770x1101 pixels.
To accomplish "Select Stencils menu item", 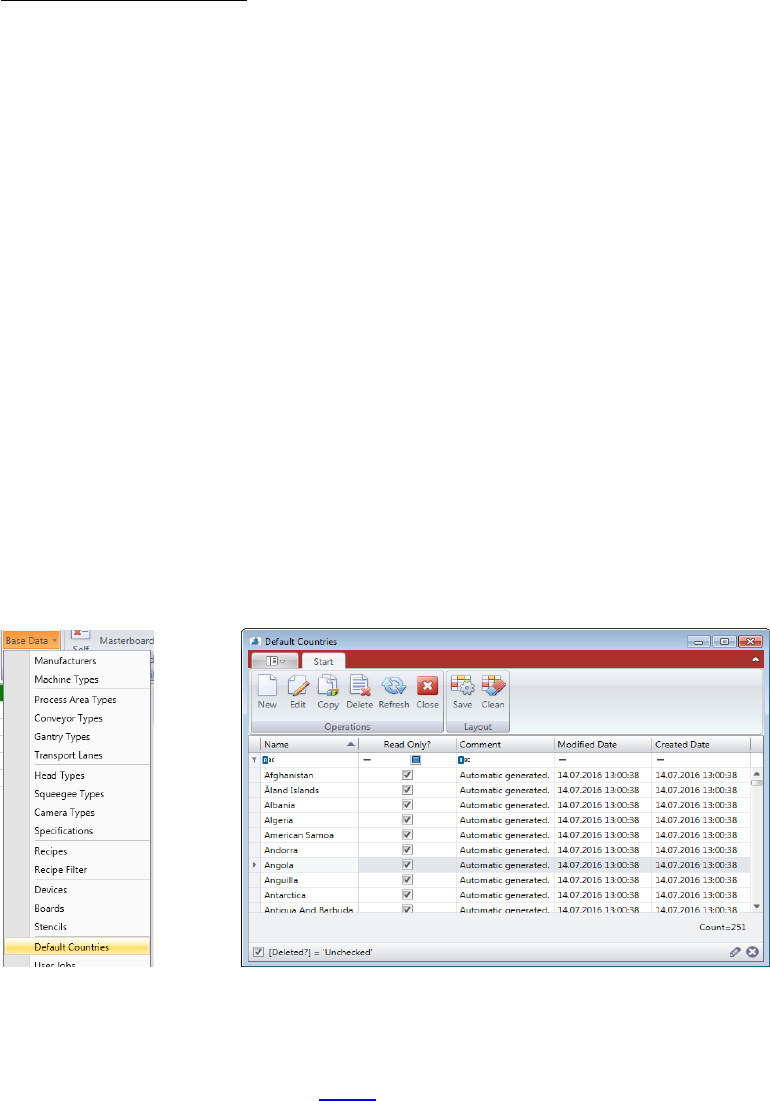I will point(51,927).
